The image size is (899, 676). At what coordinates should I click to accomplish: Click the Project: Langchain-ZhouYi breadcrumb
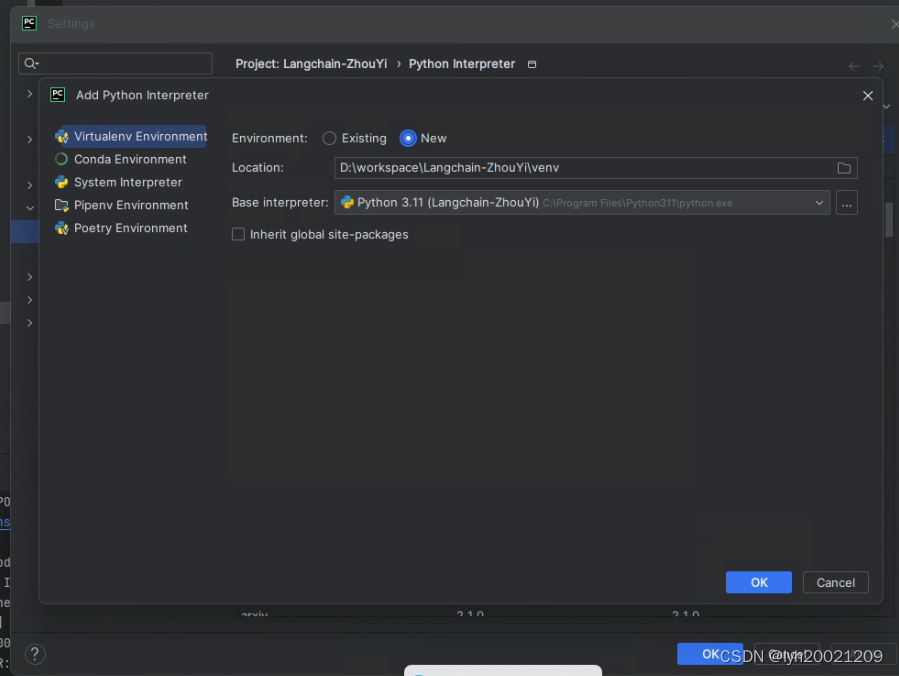[x=311, y=64]
